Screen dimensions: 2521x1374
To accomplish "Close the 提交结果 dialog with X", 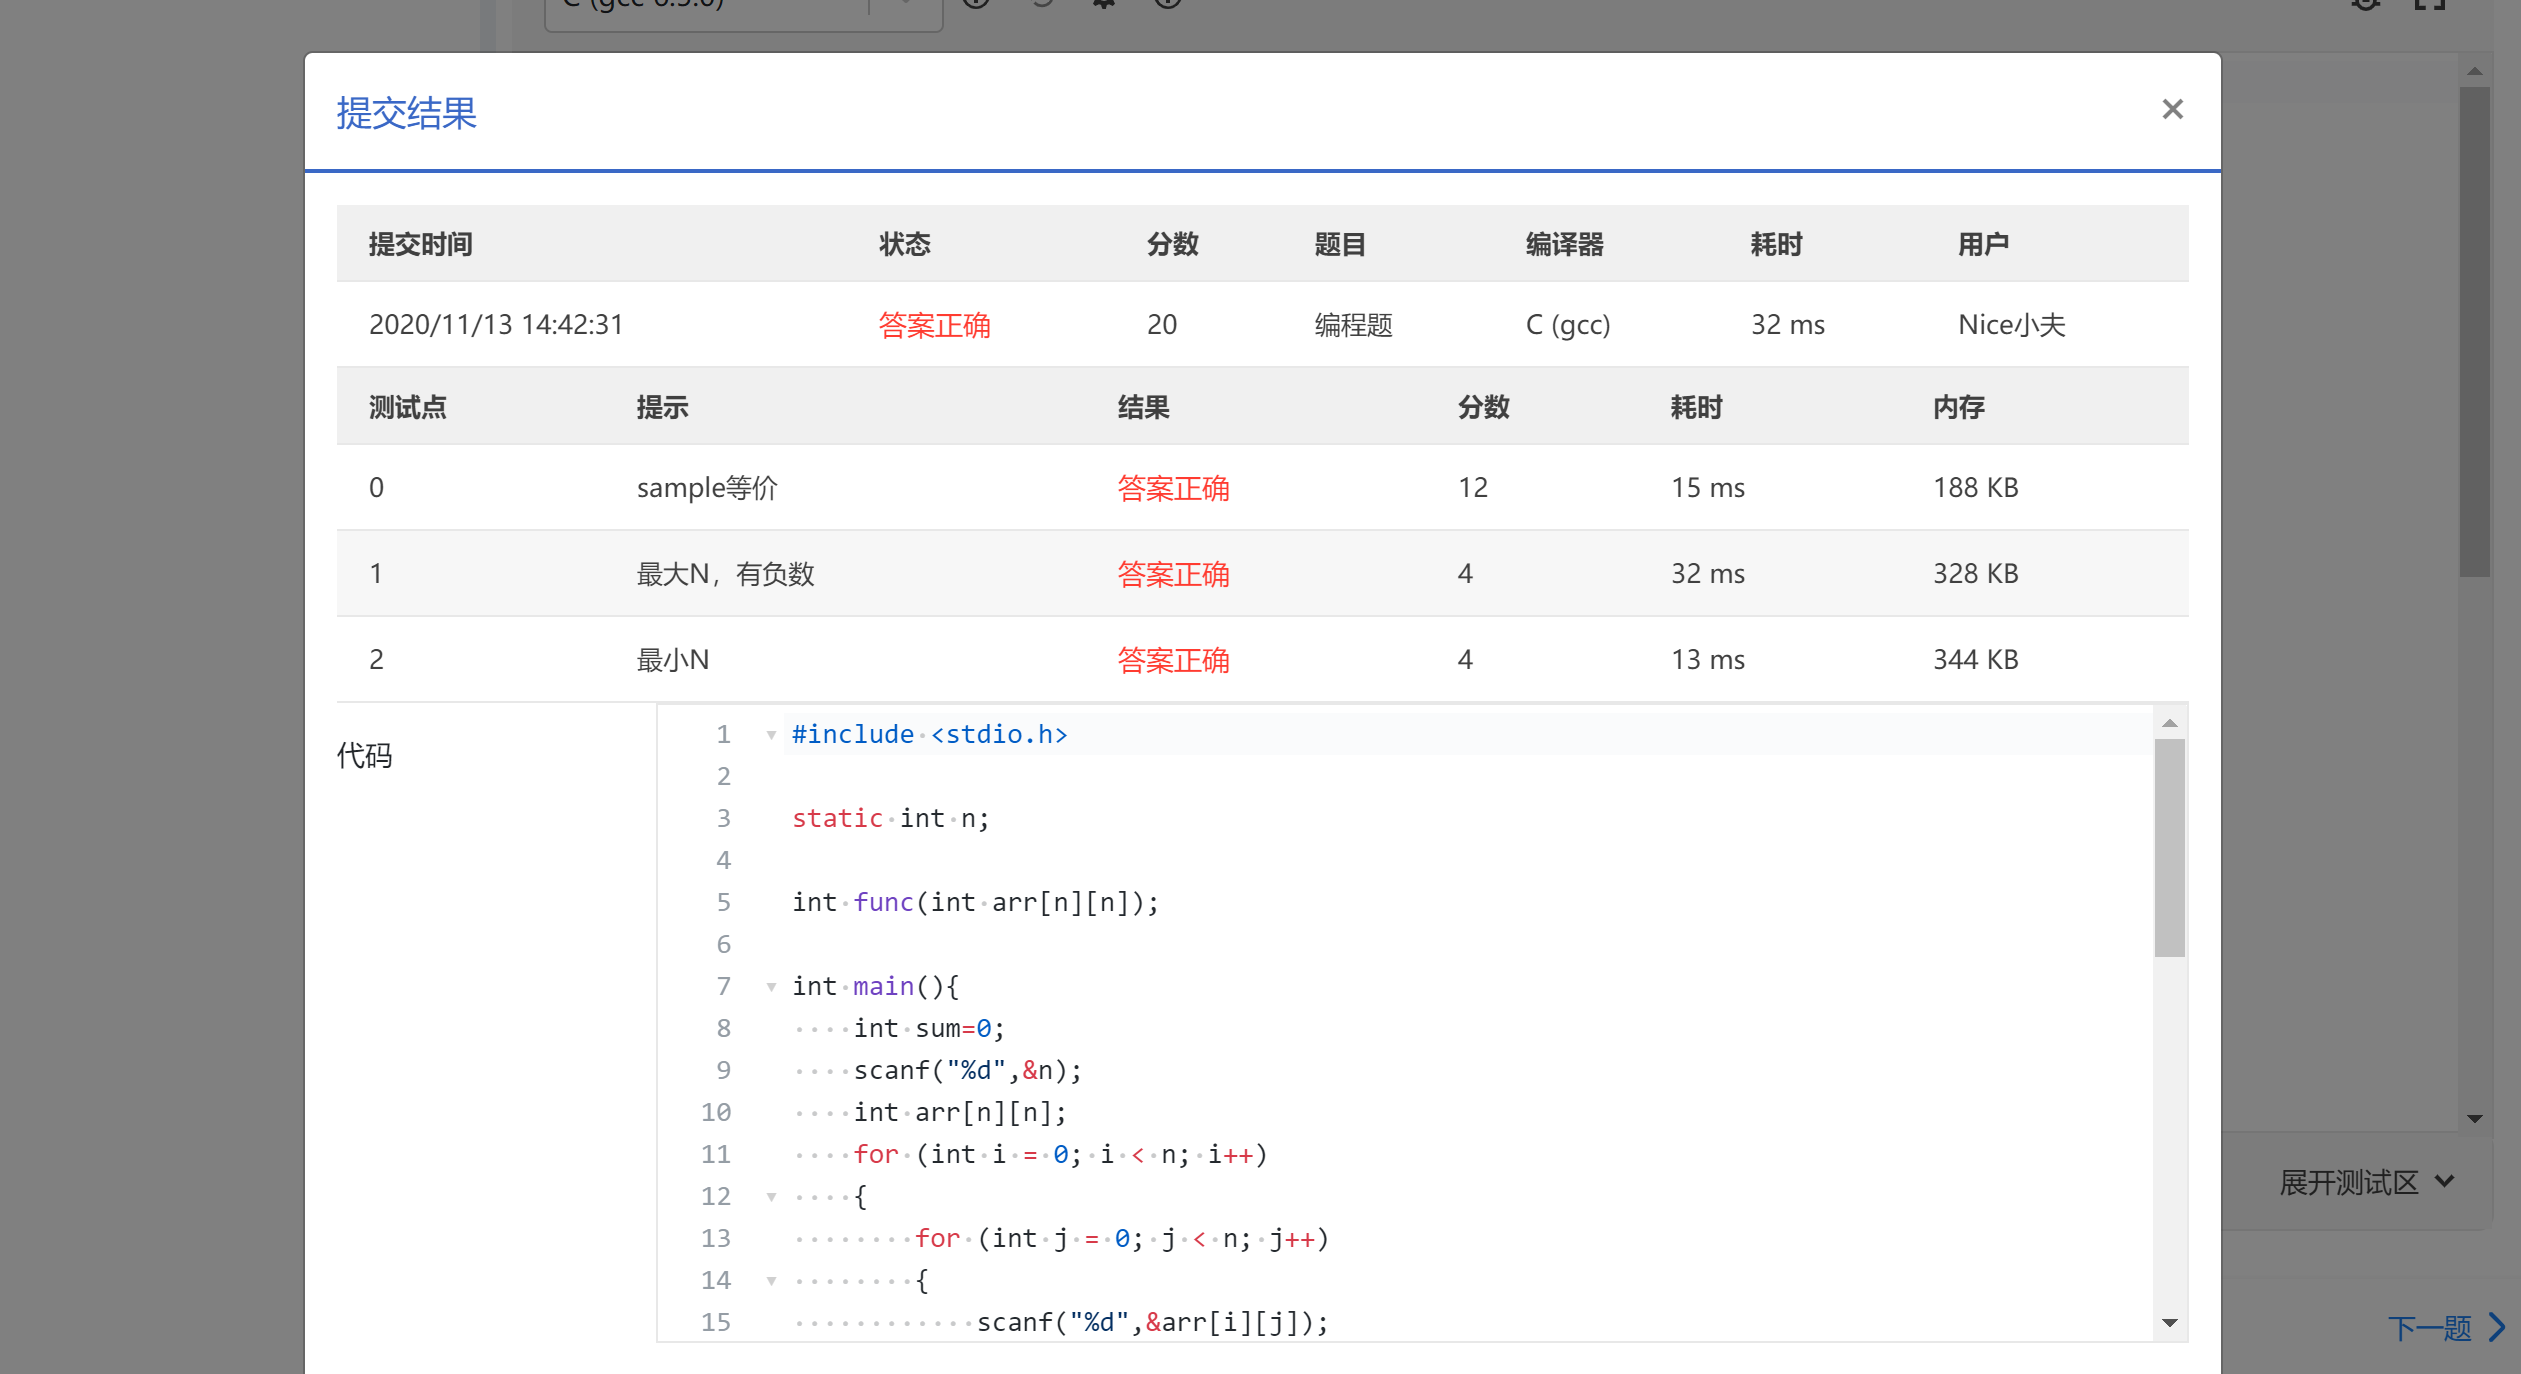I will click(2171, 109).
